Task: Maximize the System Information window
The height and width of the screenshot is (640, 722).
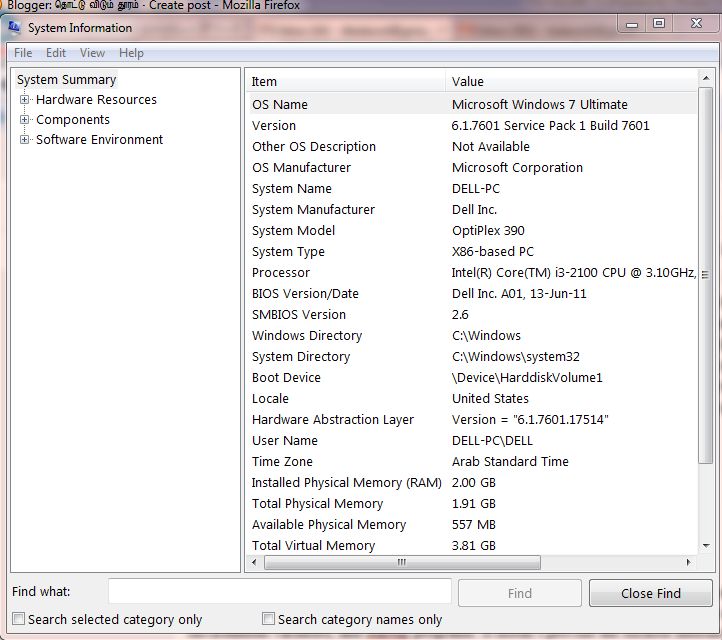Action: tap(659, 23)
